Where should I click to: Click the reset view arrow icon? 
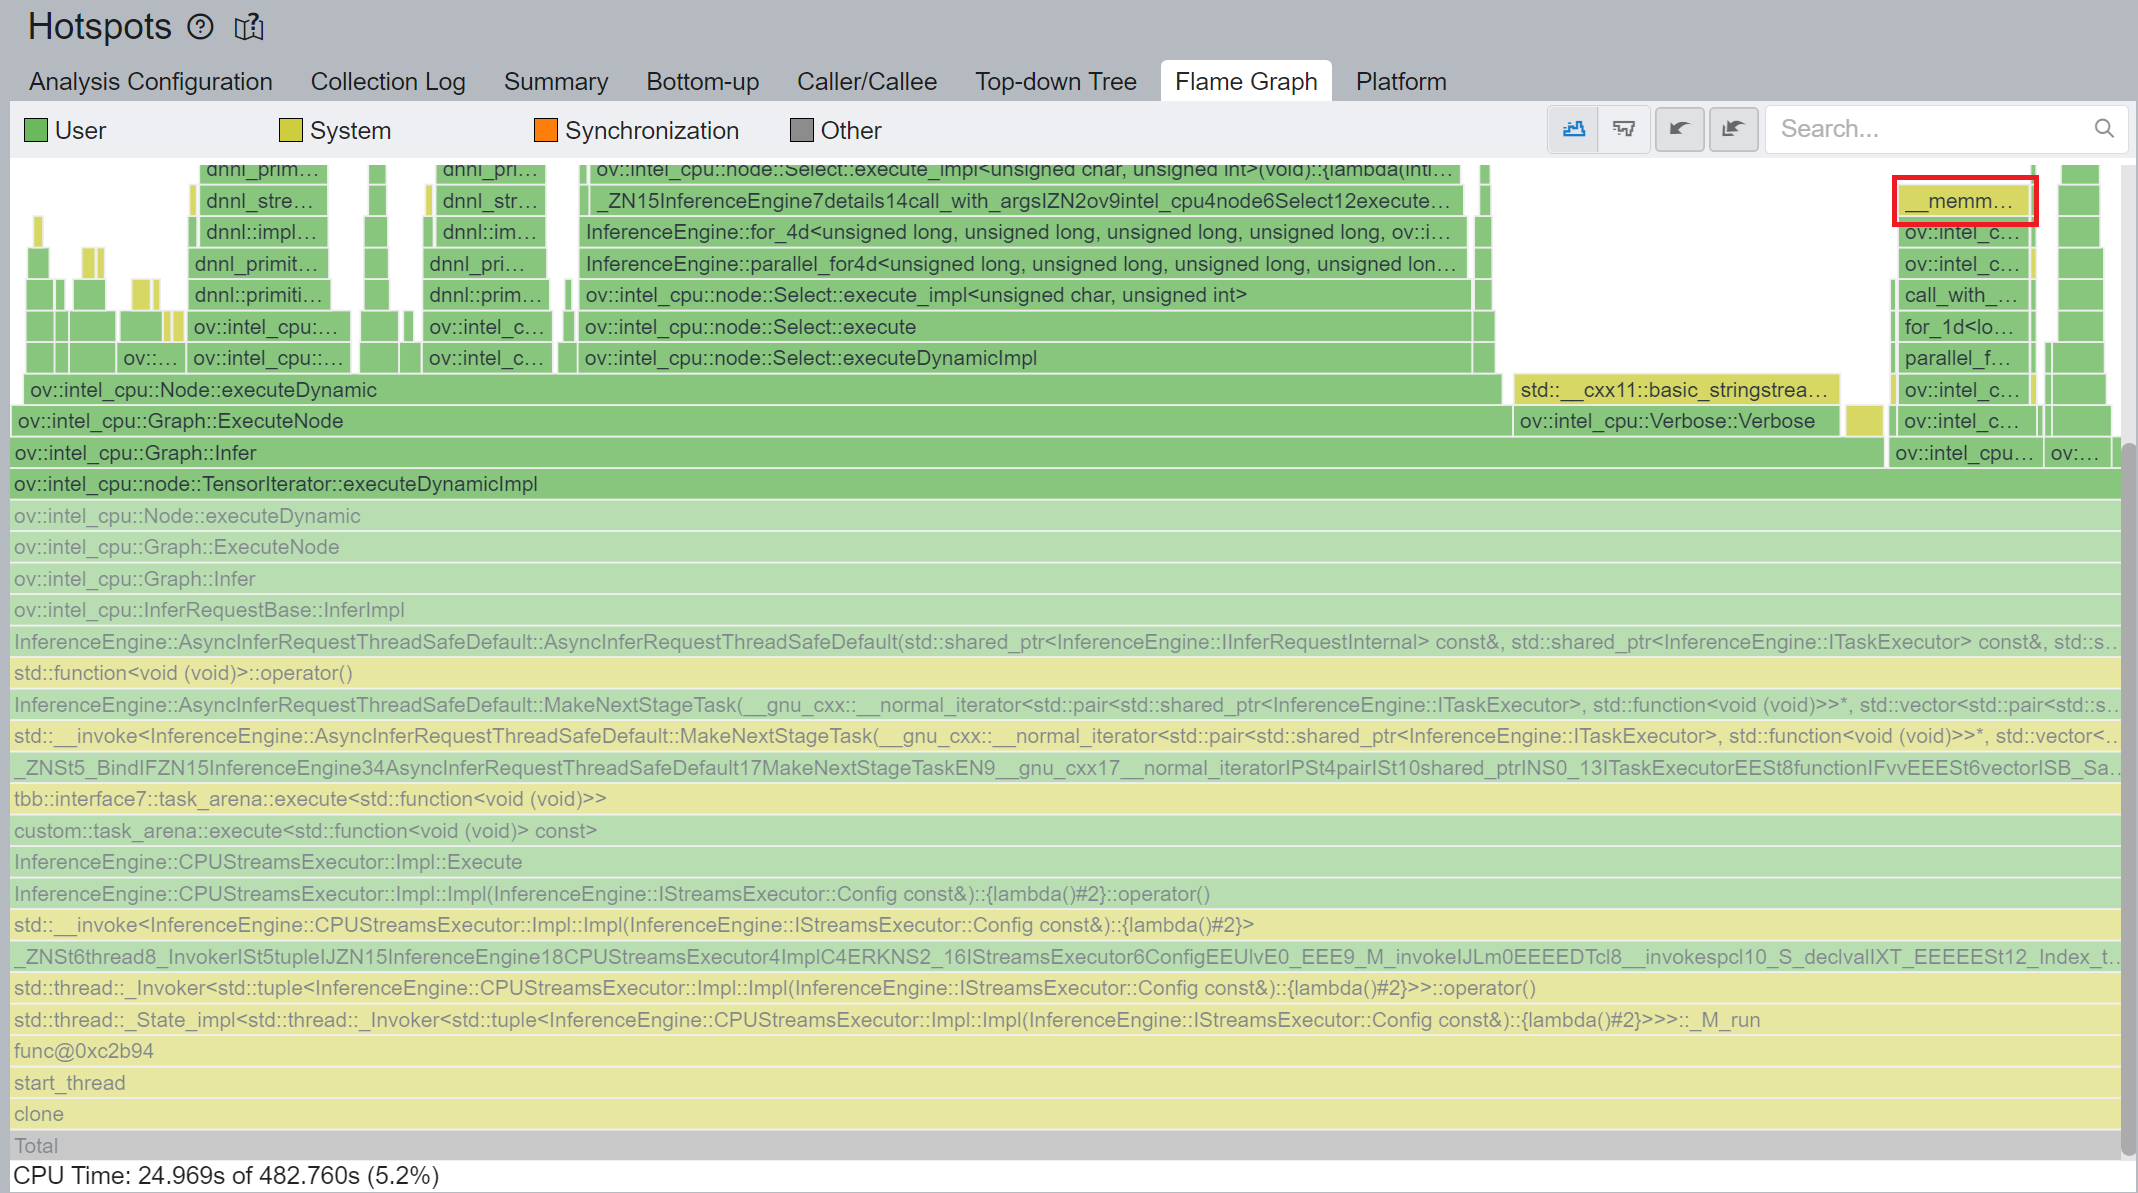tap(1734, 129)
